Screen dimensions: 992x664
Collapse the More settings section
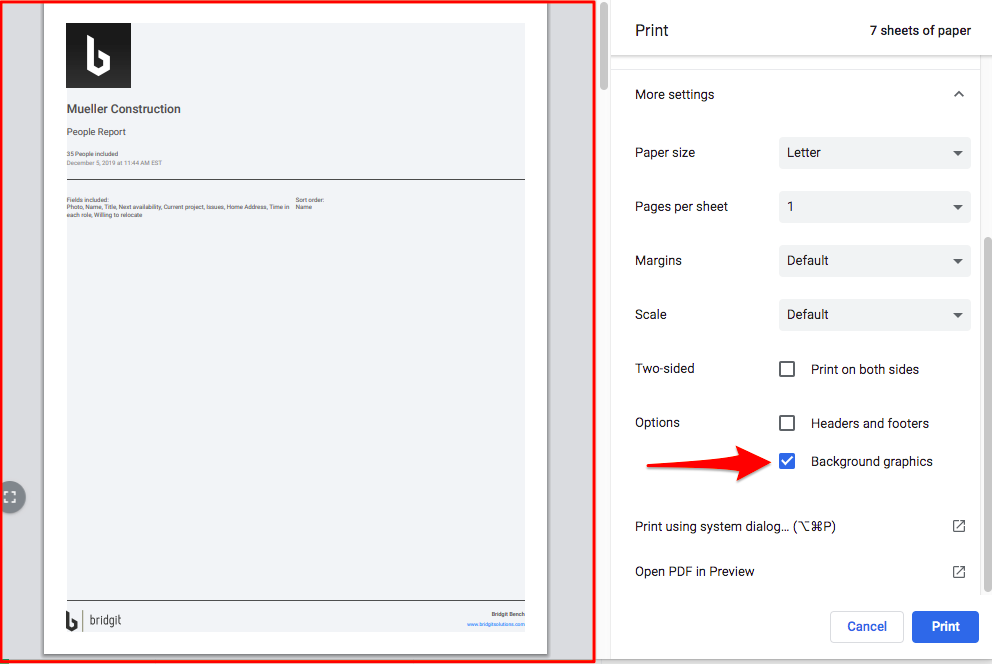pos(958,94)
